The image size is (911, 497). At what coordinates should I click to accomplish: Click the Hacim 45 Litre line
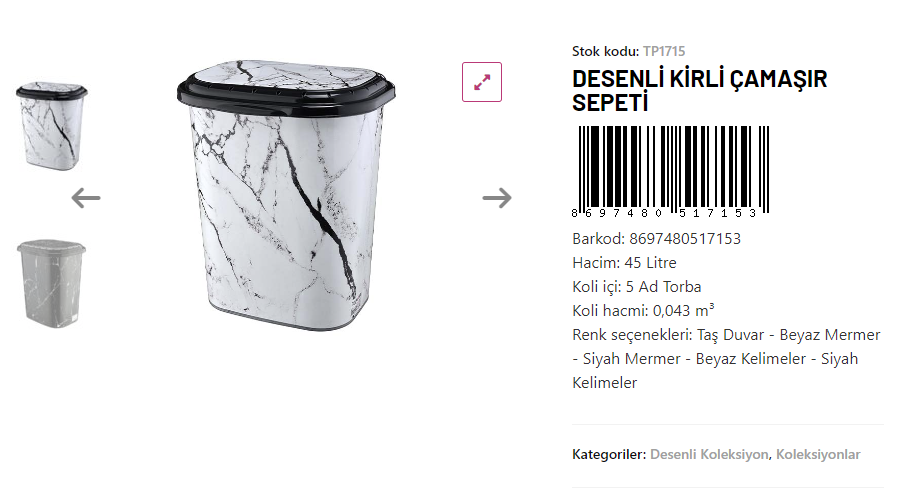coord(625,263)
